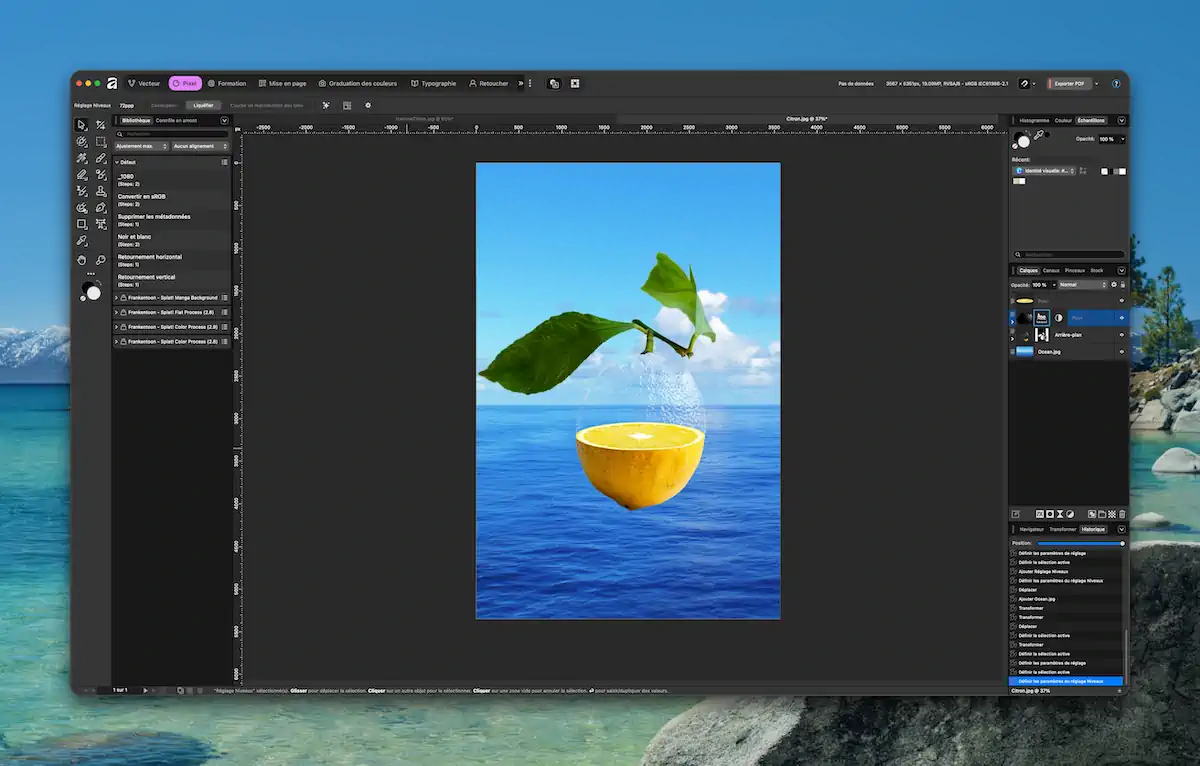Screen dimensions: 1200x766
Task: Expand Frankentoon Splatt Manga Background group
Action: click(x=117, y=297)
